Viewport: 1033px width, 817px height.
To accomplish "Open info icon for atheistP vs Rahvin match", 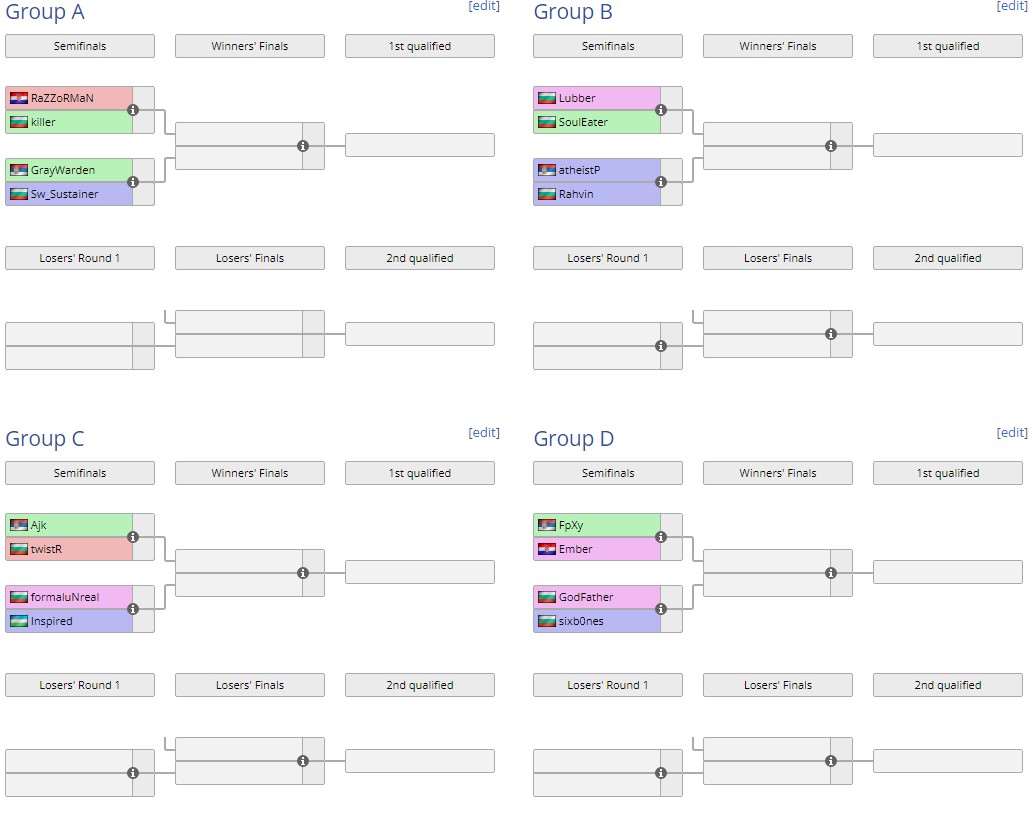I will 661,182.
